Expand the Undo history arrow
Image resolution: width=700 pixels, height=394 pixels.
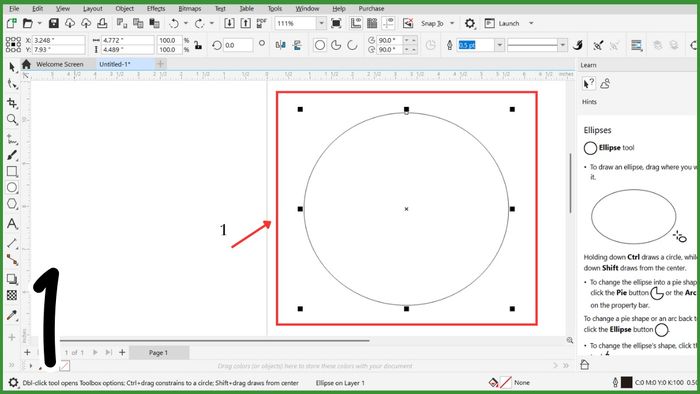tap(186, 23)
